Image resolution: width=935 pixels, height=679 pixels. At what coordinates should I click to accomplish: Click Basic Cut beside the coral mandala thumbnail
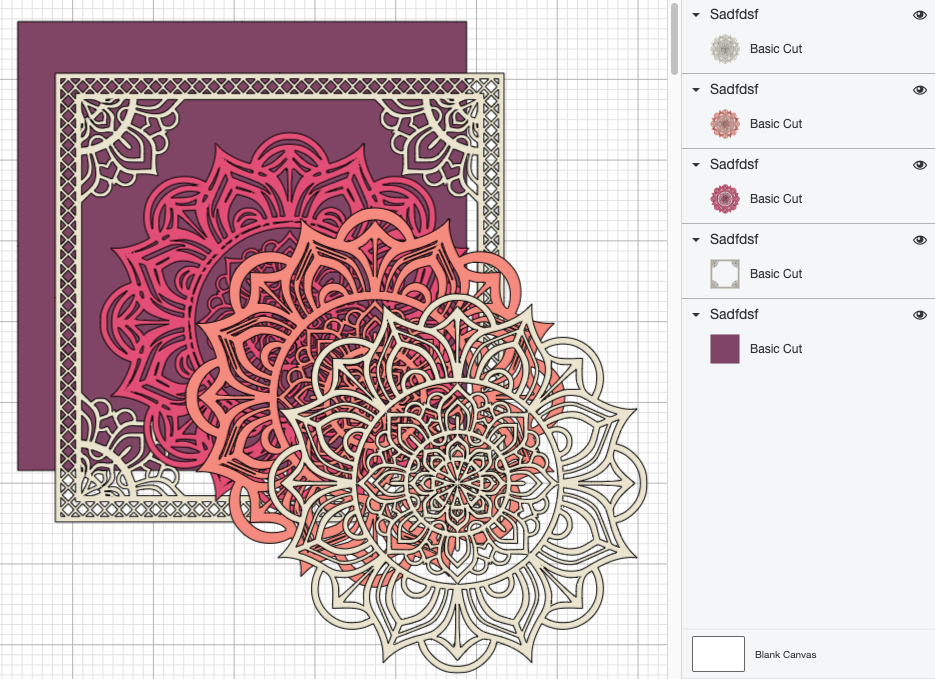tap(776, 124)
